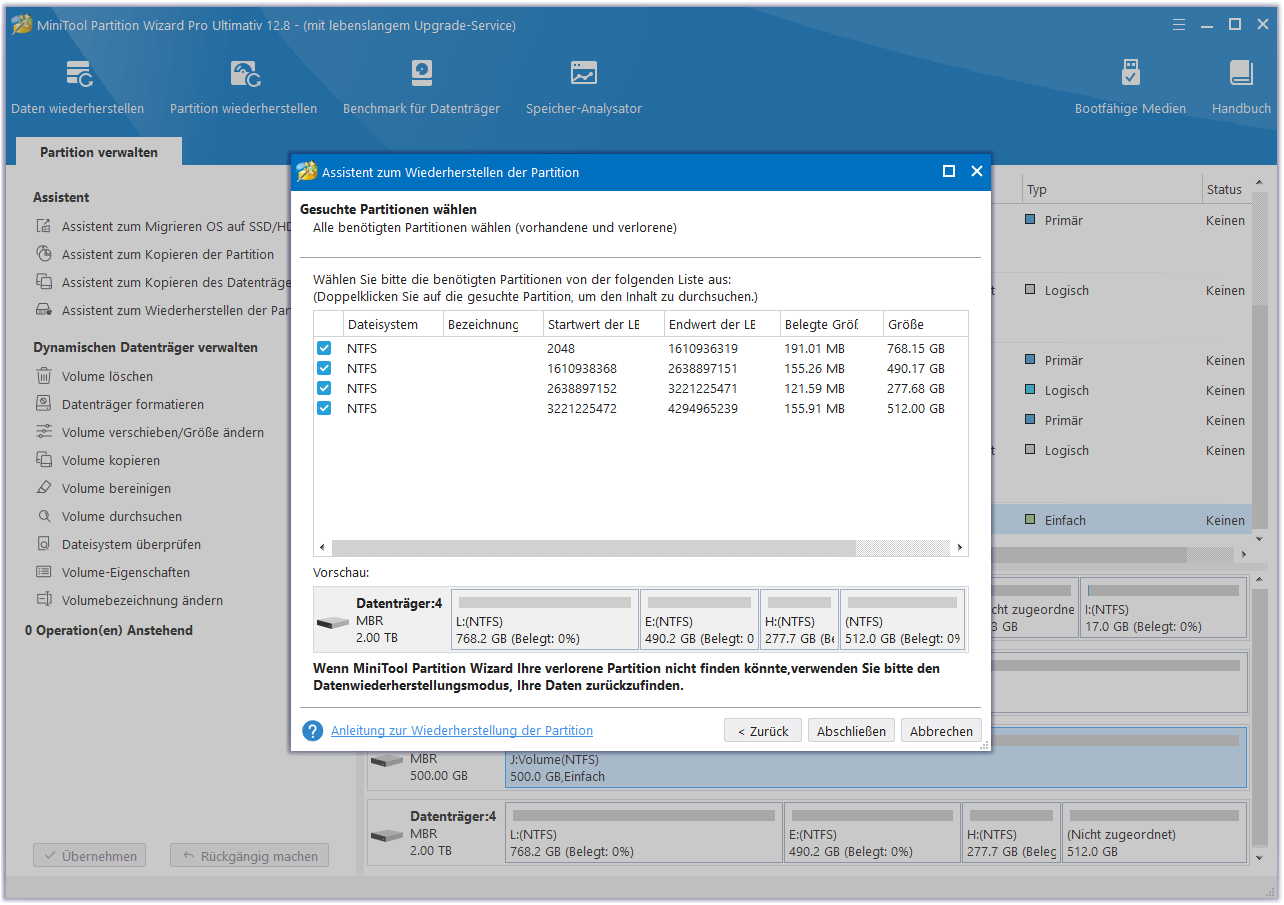Click Datenträger 4 disk icon in dialog preview
This screenshot has width=1284, height=905.
coord(333,622)
